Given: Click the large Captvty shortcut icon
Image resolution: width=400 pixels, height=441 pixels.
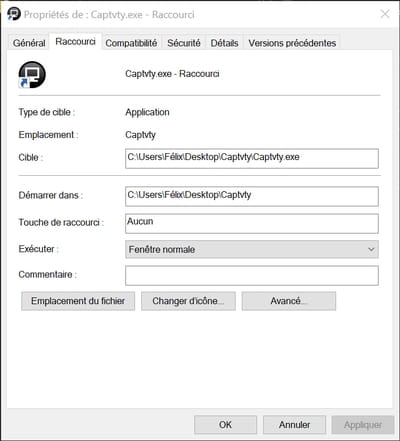Looking at the screenshot, I should [x=32, y=75].
